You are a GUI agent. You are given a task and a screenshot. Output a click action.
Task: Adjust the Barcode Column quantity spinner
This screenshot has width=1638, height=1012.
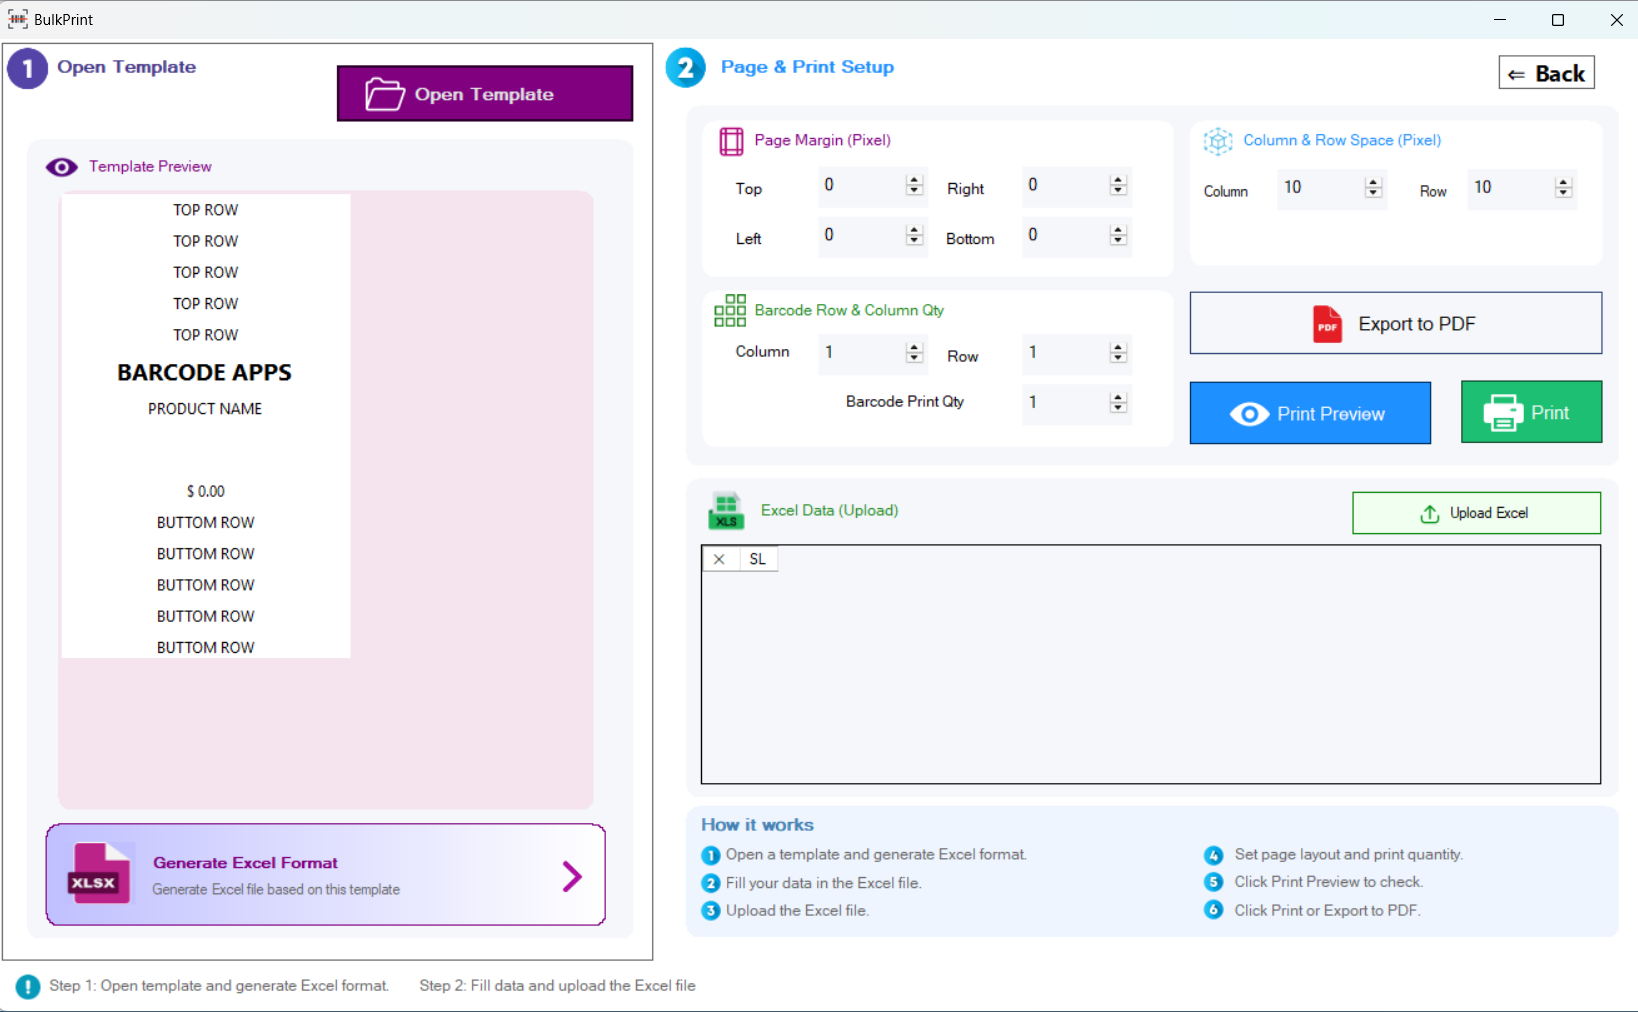[x=914, y=352]
